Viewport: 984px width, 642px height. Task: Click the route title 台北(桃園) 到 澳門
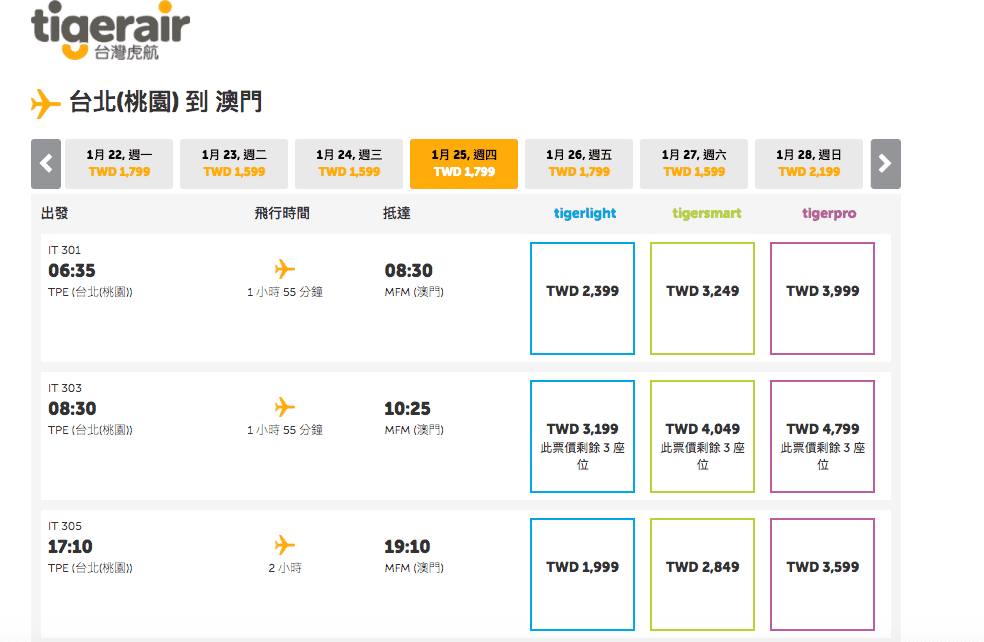[x=166, y=102]
